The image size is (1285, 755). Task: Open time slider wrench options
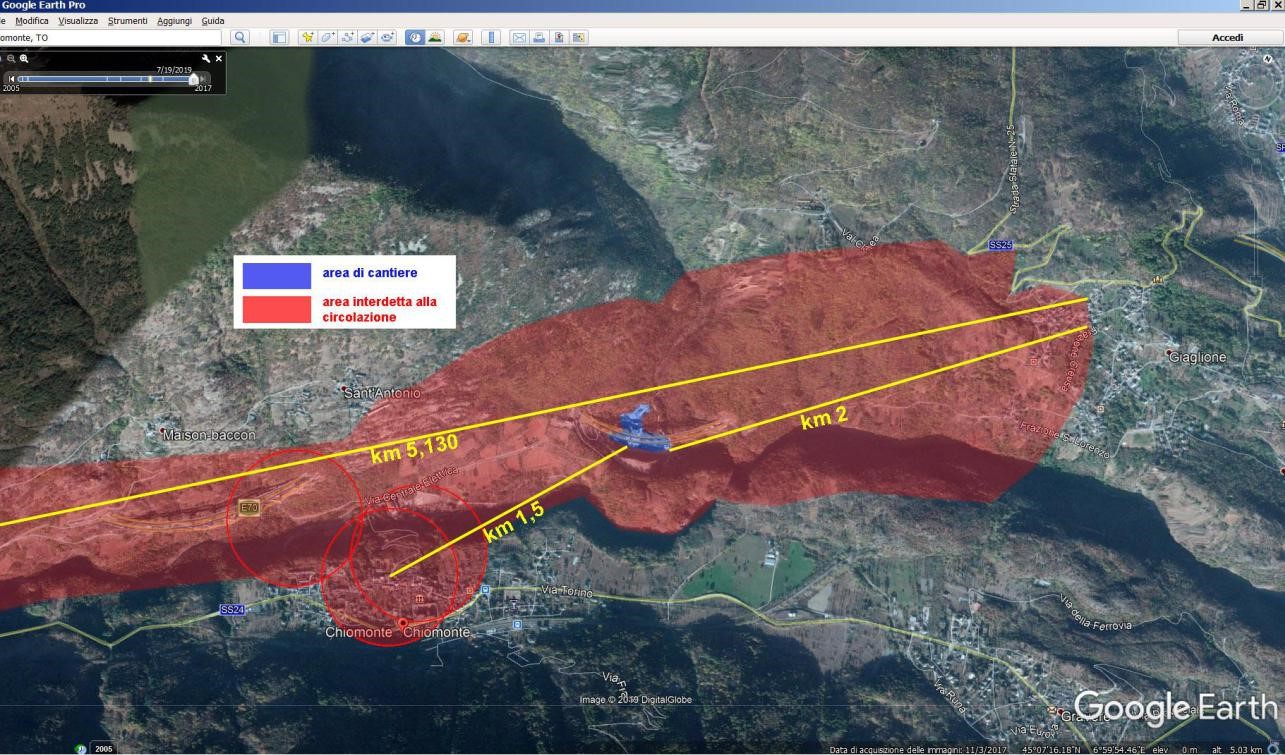(x=206, y=59)
